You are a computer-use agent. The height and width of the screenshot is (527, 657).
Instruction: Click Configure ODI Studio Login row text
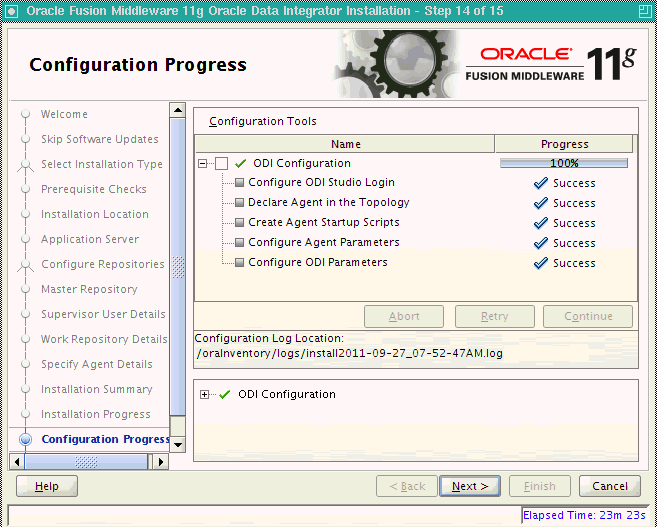(321, 183)
